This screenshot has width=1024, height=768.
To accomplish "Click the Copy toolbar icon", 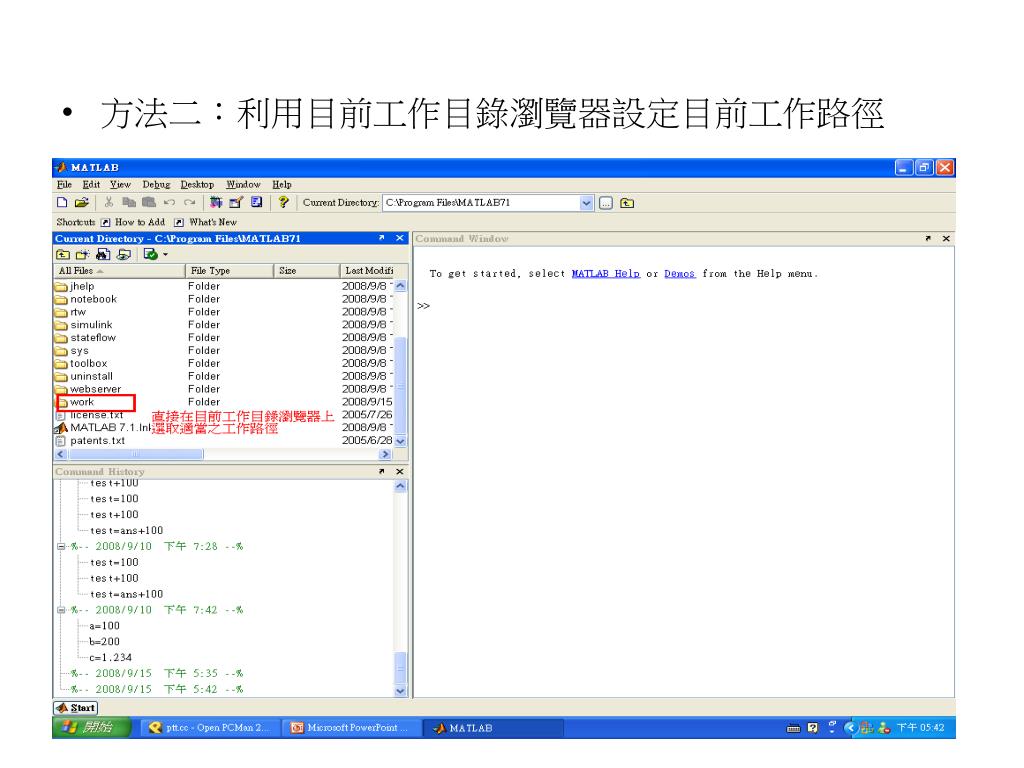I will (x=129, y=202).
